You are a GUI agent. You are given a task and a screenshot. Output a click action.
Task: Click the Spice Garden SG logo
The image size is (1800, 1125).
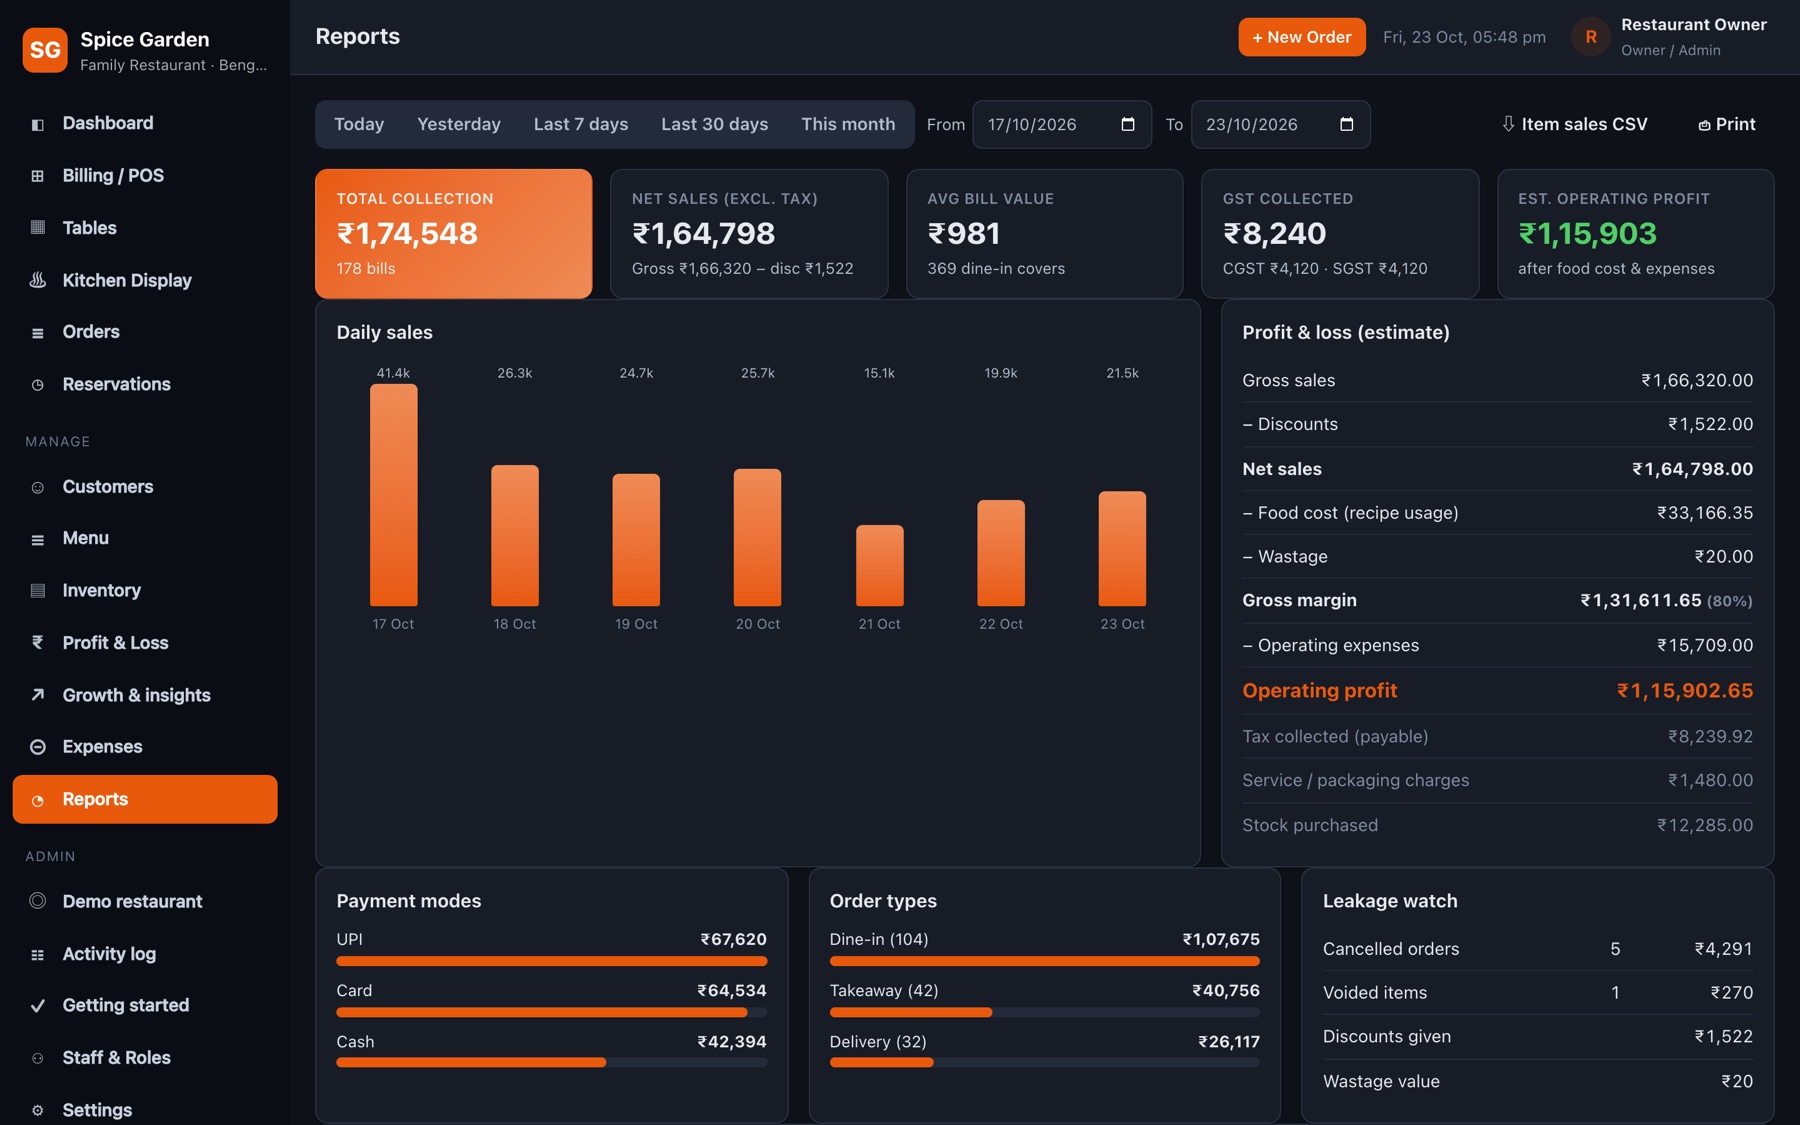coord(45,50)
